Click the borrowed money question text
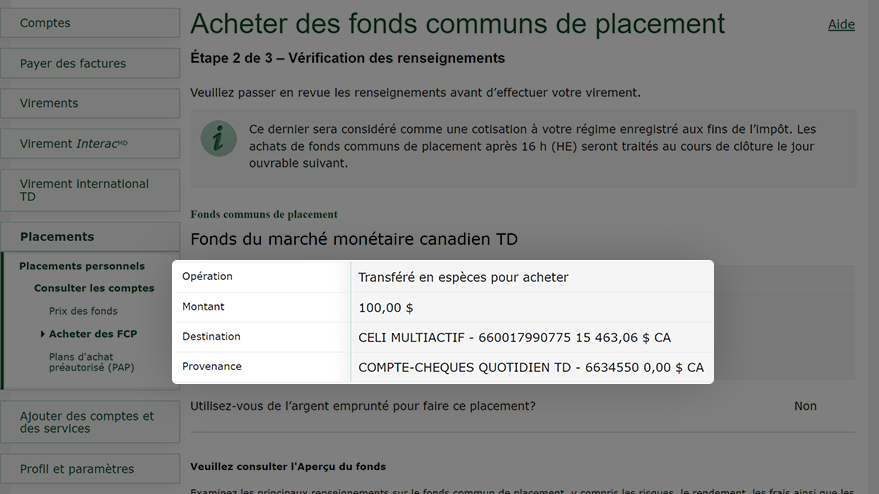The width and height of the screenshot is (879, 494). (363, 406)
